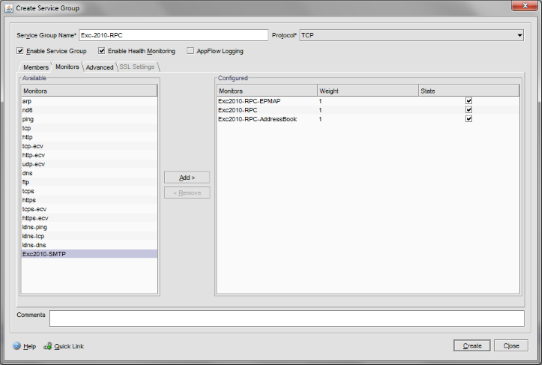Select the ftp monitor
This screenshot has width=542, height=365.
click(89, 182)
